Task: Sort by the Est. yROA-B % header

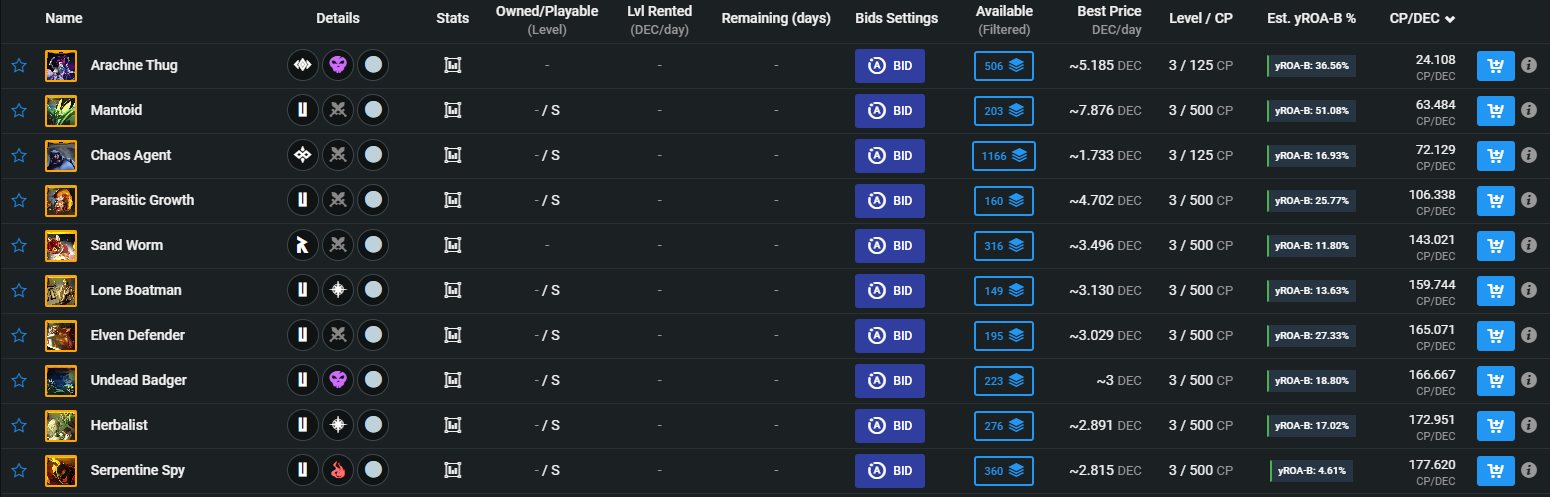Action: pyautogui.click(x=1311, y=19)
